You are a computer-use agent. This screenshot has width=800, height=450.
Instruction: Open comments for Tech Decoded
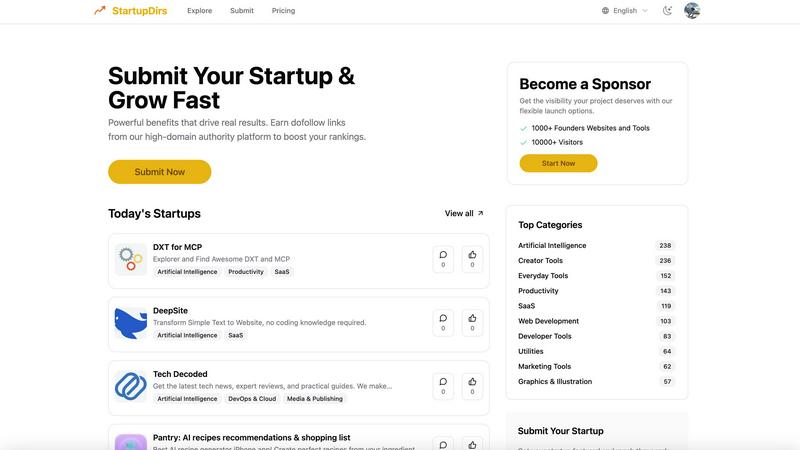click(x=443, y=385)
